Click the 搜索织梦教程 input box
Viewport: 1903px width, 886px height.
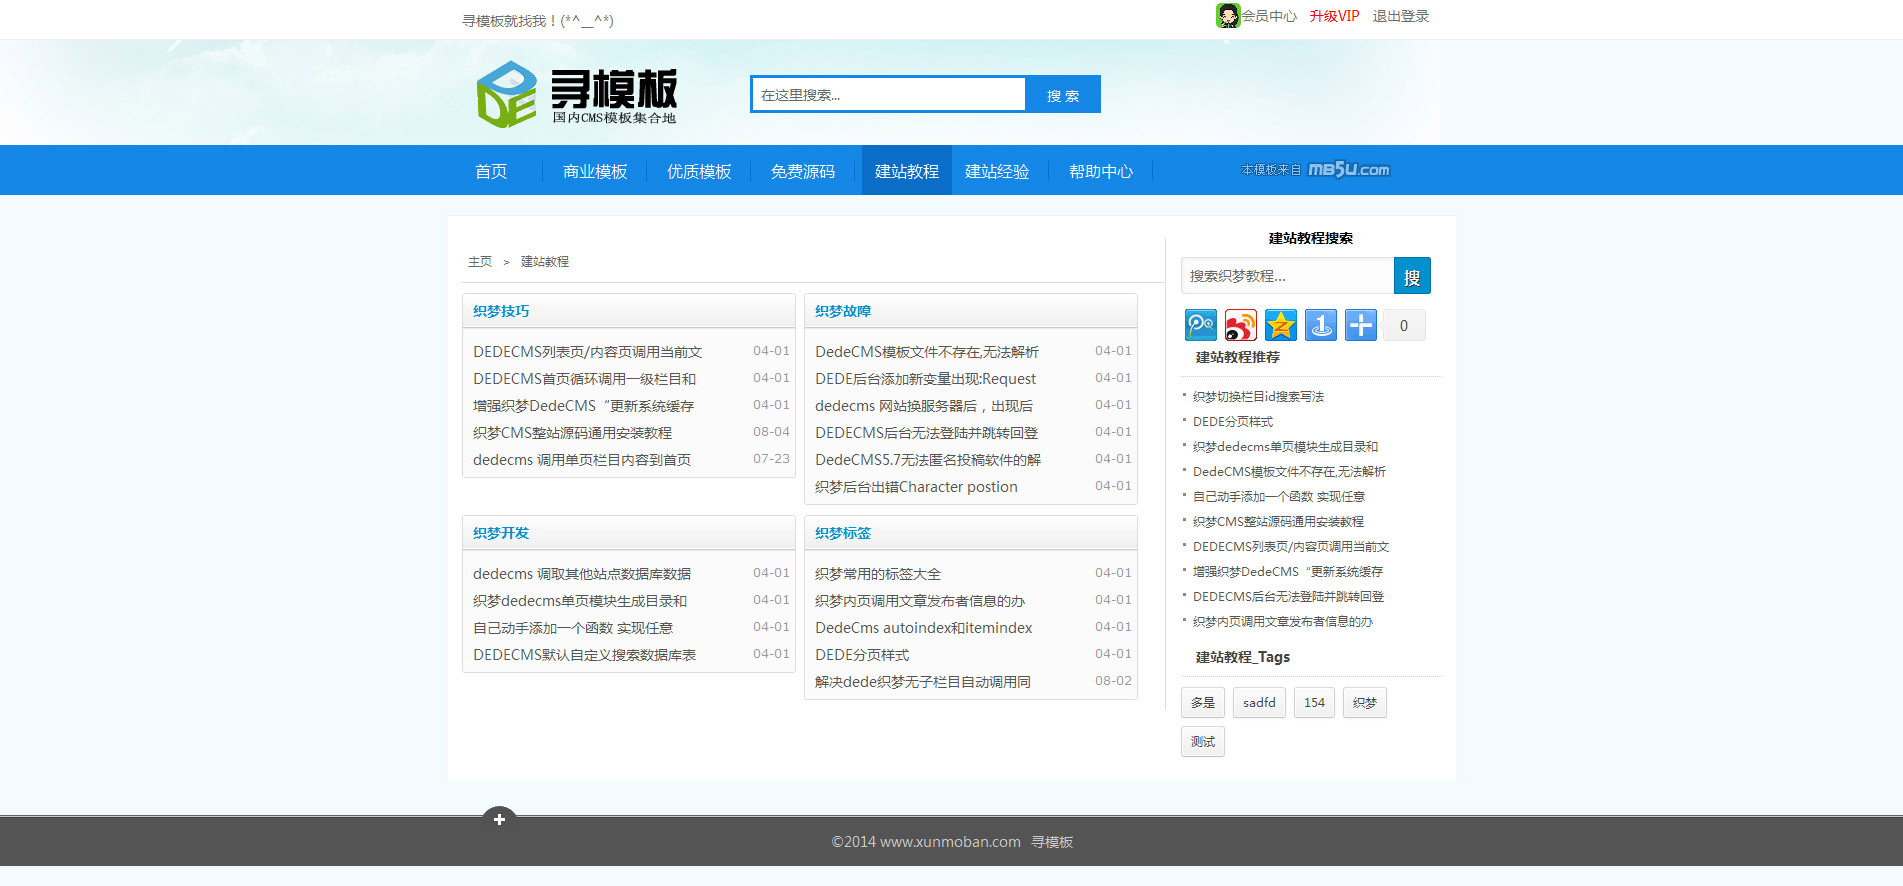tap(1287, 276)
